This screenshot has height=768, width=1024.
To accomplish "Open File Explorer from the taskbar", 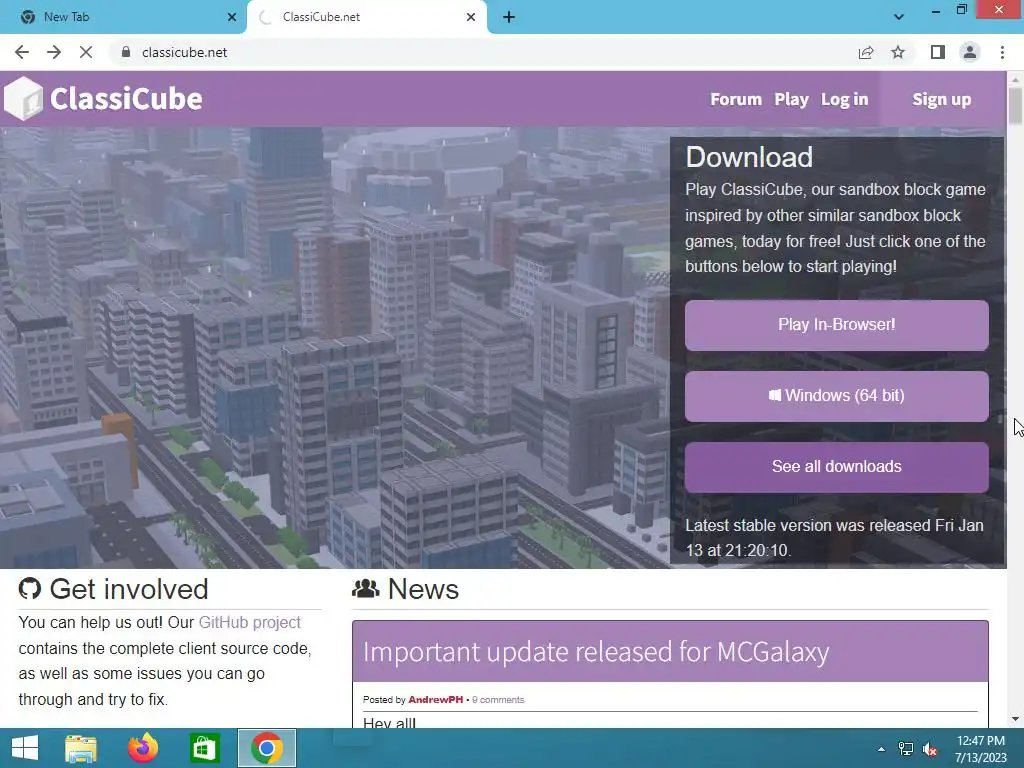I will click(x=81, y=748).
